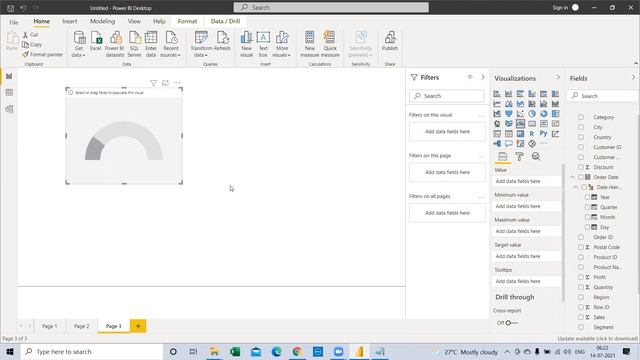Open Model view in left sidebar
Viewport: 640px width, 360px height.
(9, 109)
